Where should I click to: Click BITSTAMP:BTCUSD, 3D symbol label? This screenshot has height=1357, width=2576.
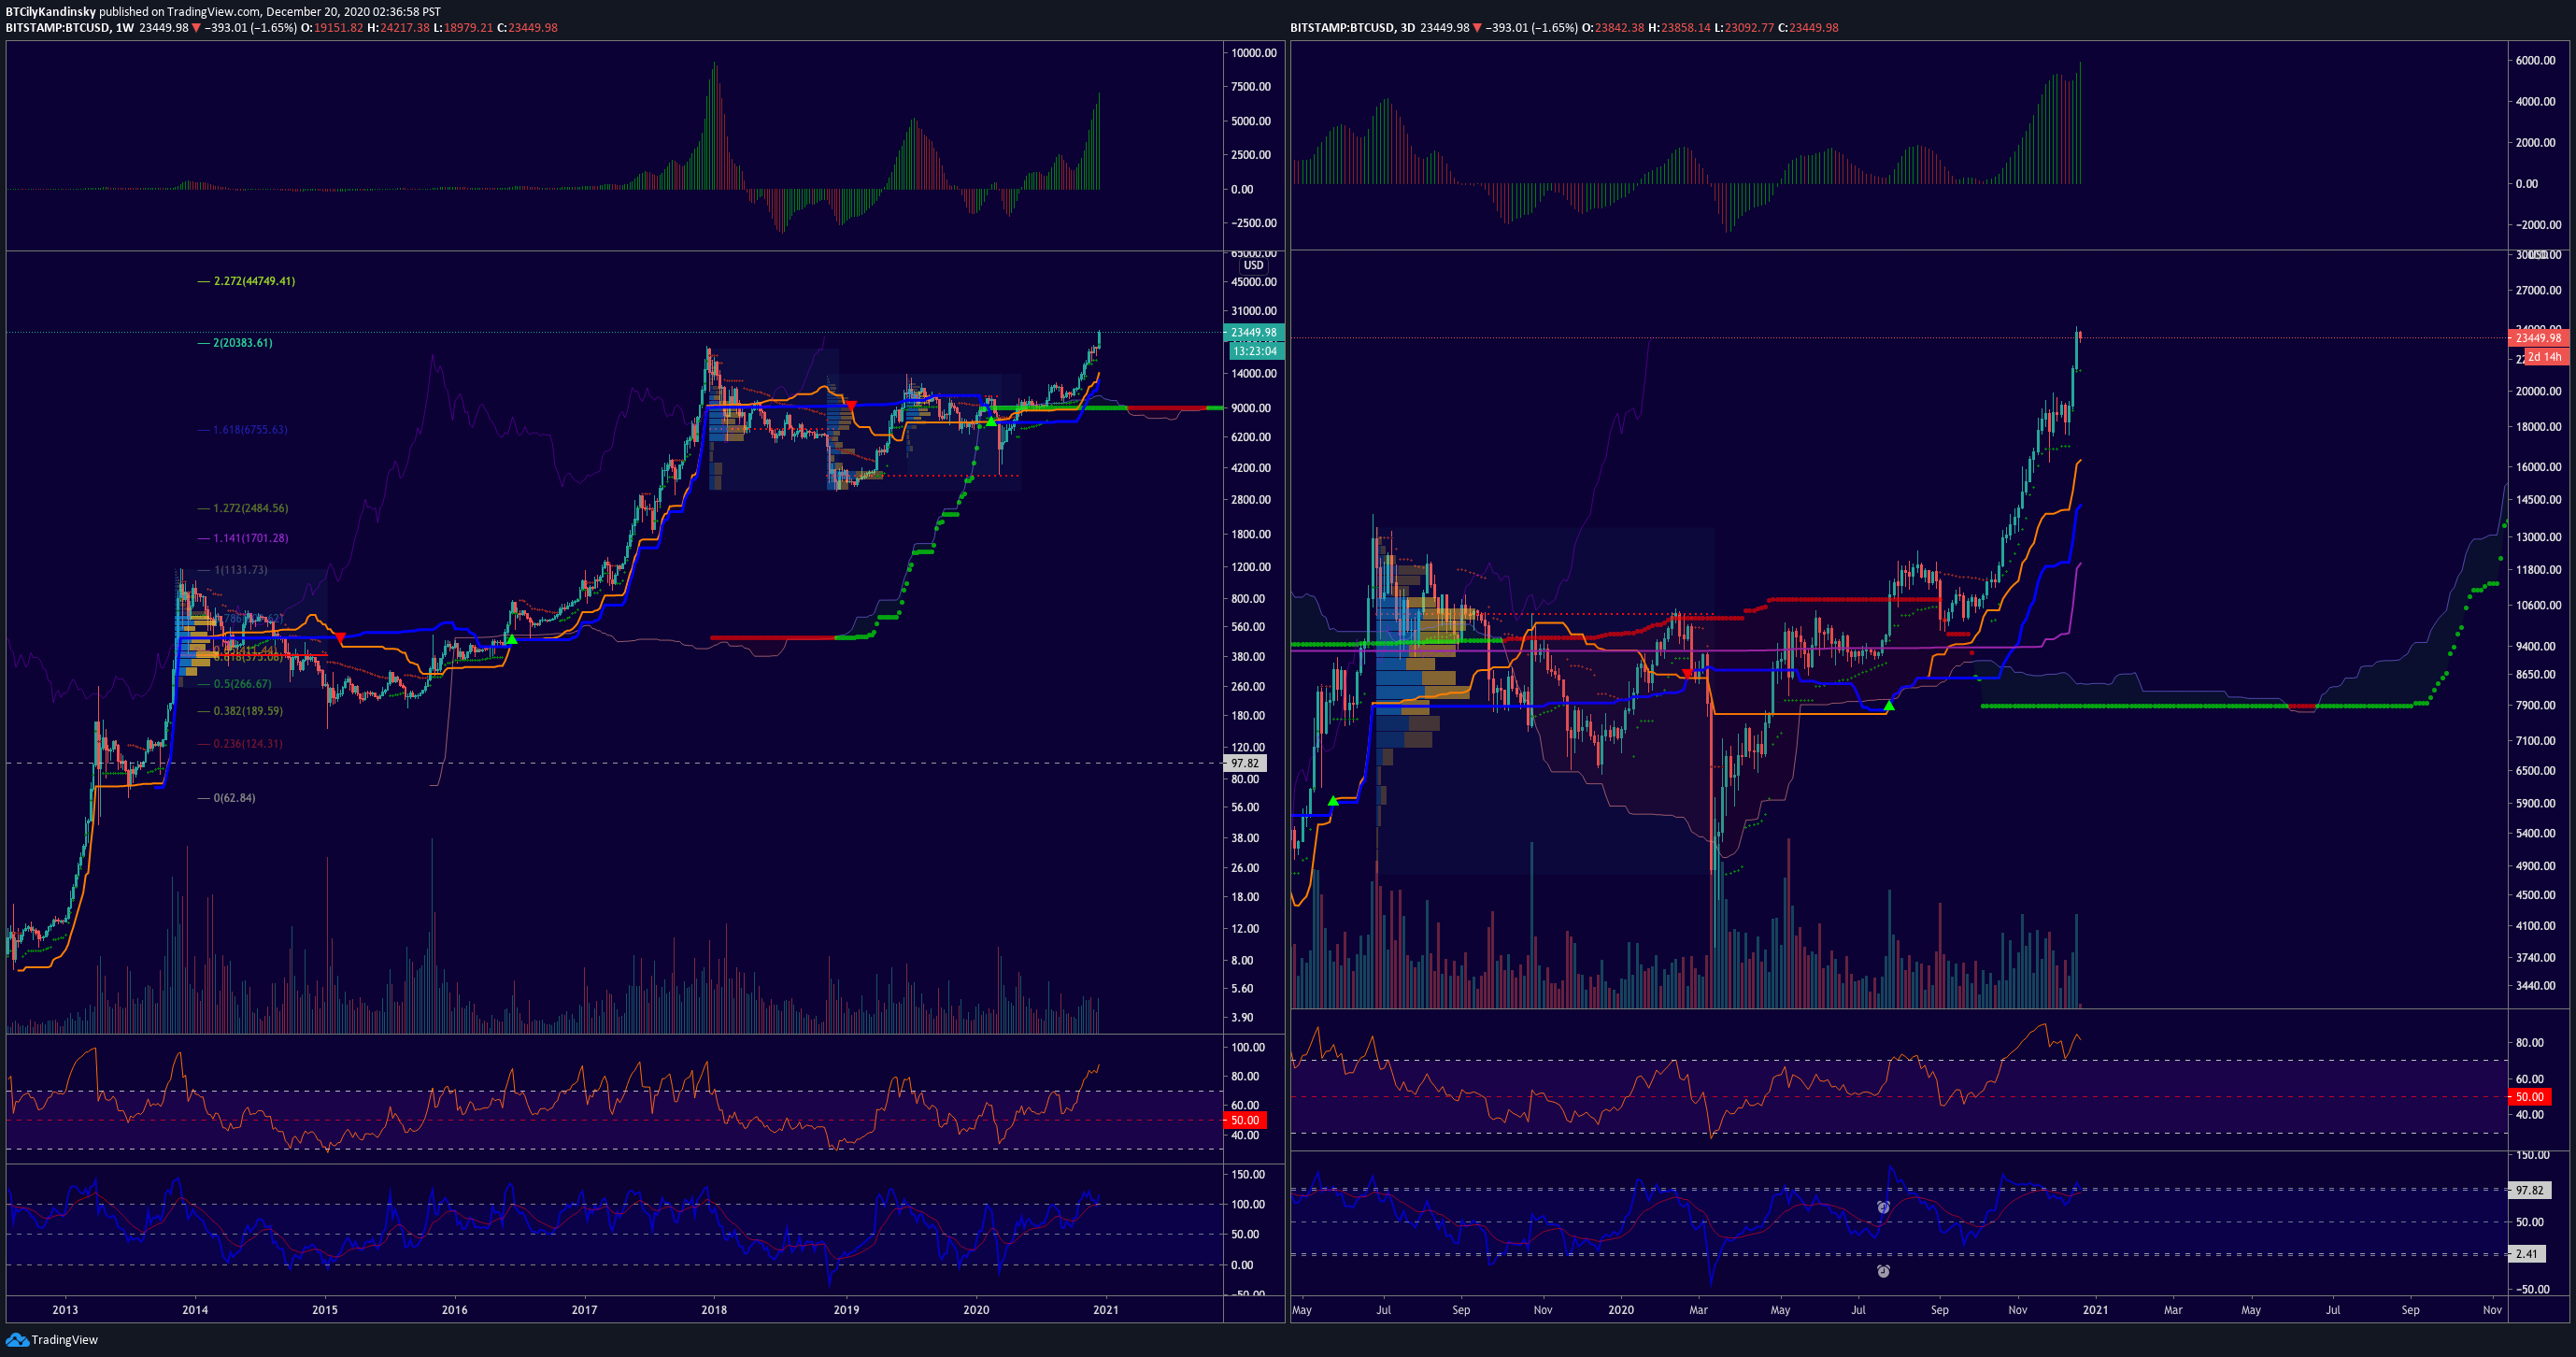(x=1353, y=28)
